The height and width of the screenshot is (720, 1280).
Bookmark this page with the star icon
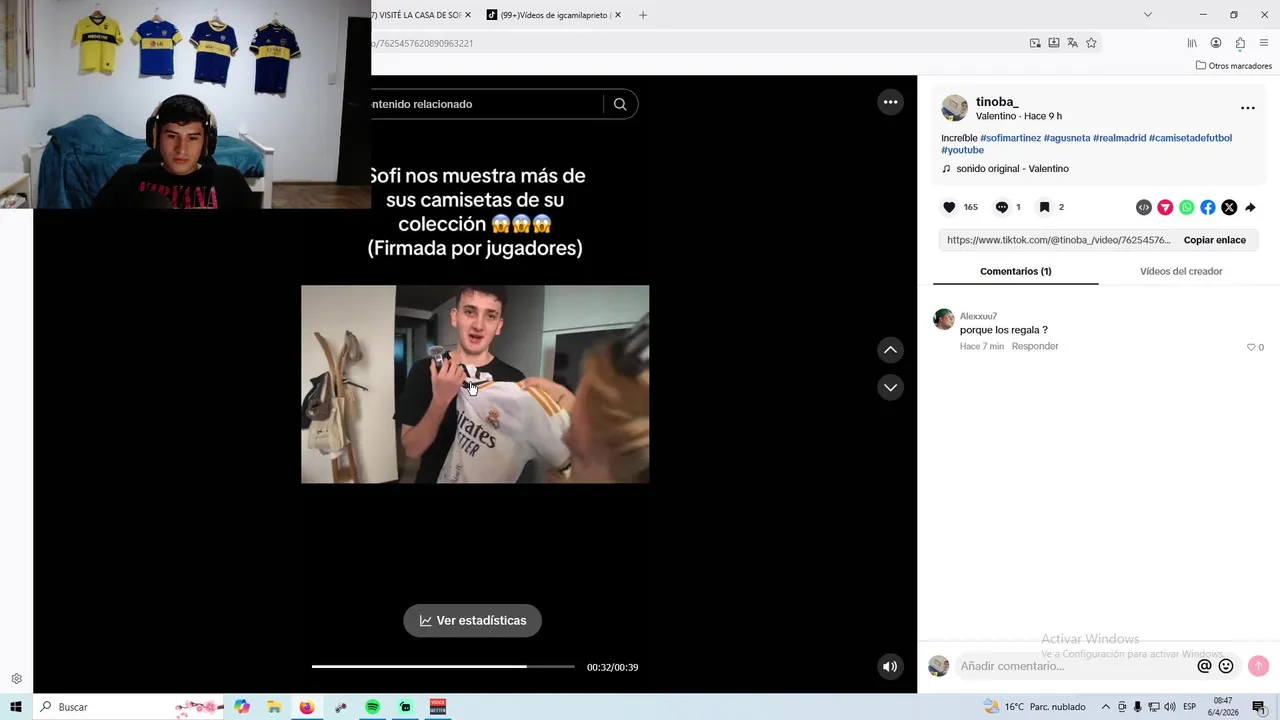[x=1091, y=43]
